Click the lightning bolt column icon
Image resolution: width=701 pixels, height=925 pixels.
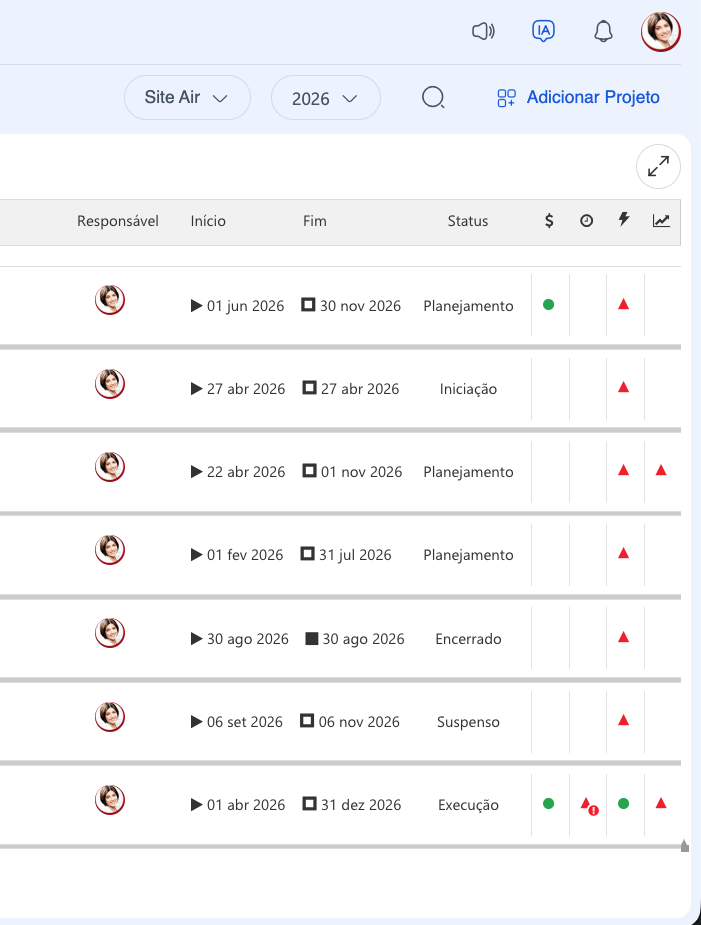click(624, 220)
